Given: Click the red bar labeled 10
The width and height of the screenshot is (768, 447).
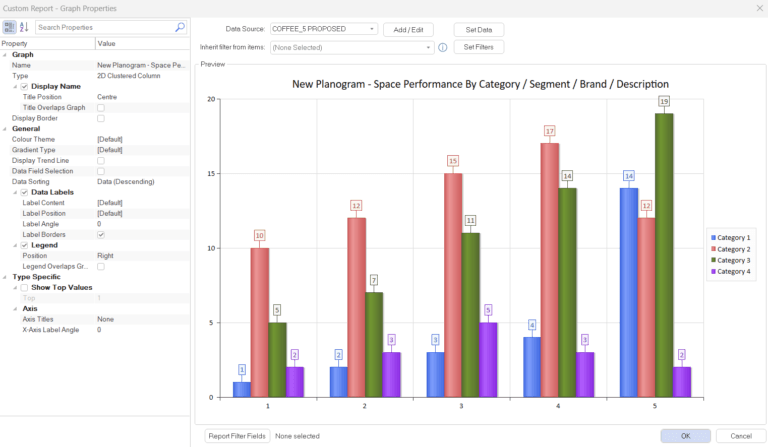Looking at the screenshot, I should click(x=260, y=322).
